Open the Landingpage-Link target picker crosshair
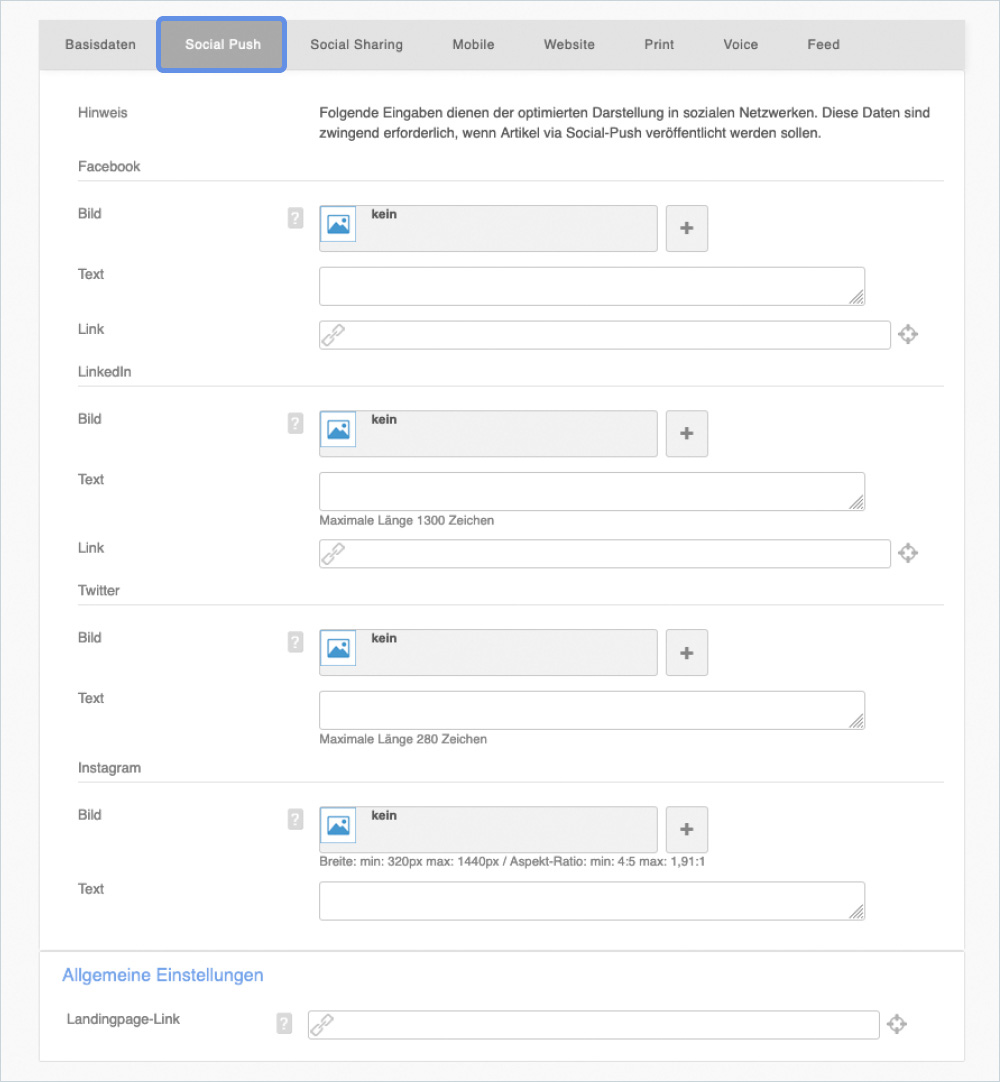This screenshot has width=1000, height=1082. (x=896, y=1024)
